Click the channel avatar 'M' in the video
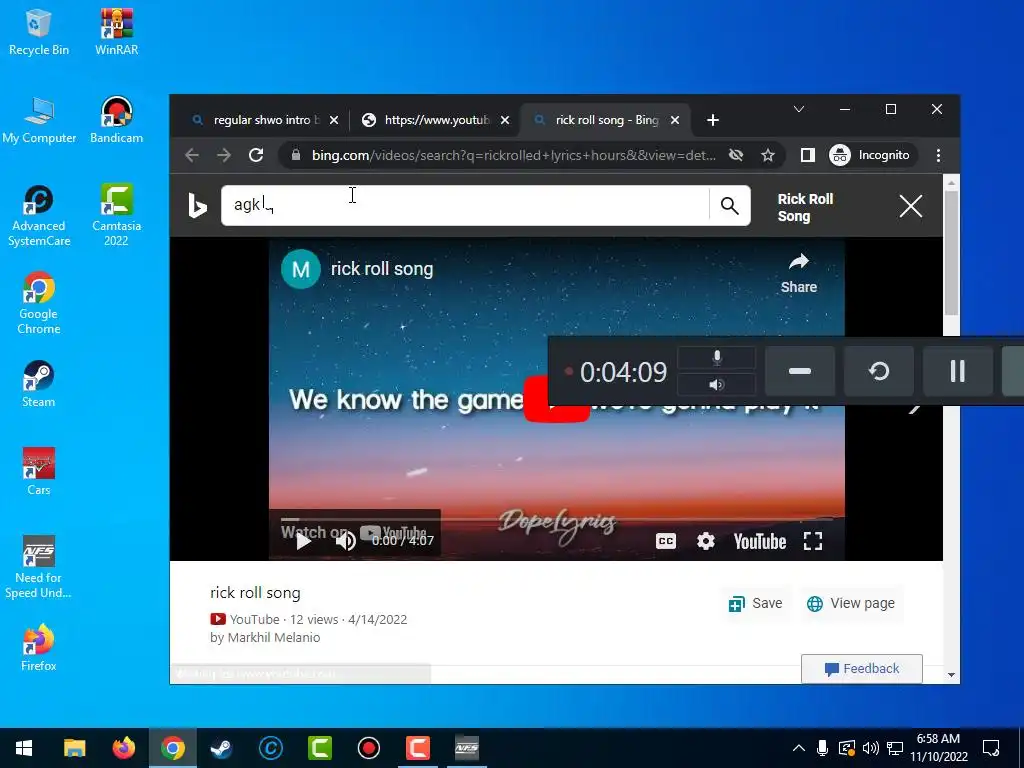 pyautogui.click(x=300, y=268)
